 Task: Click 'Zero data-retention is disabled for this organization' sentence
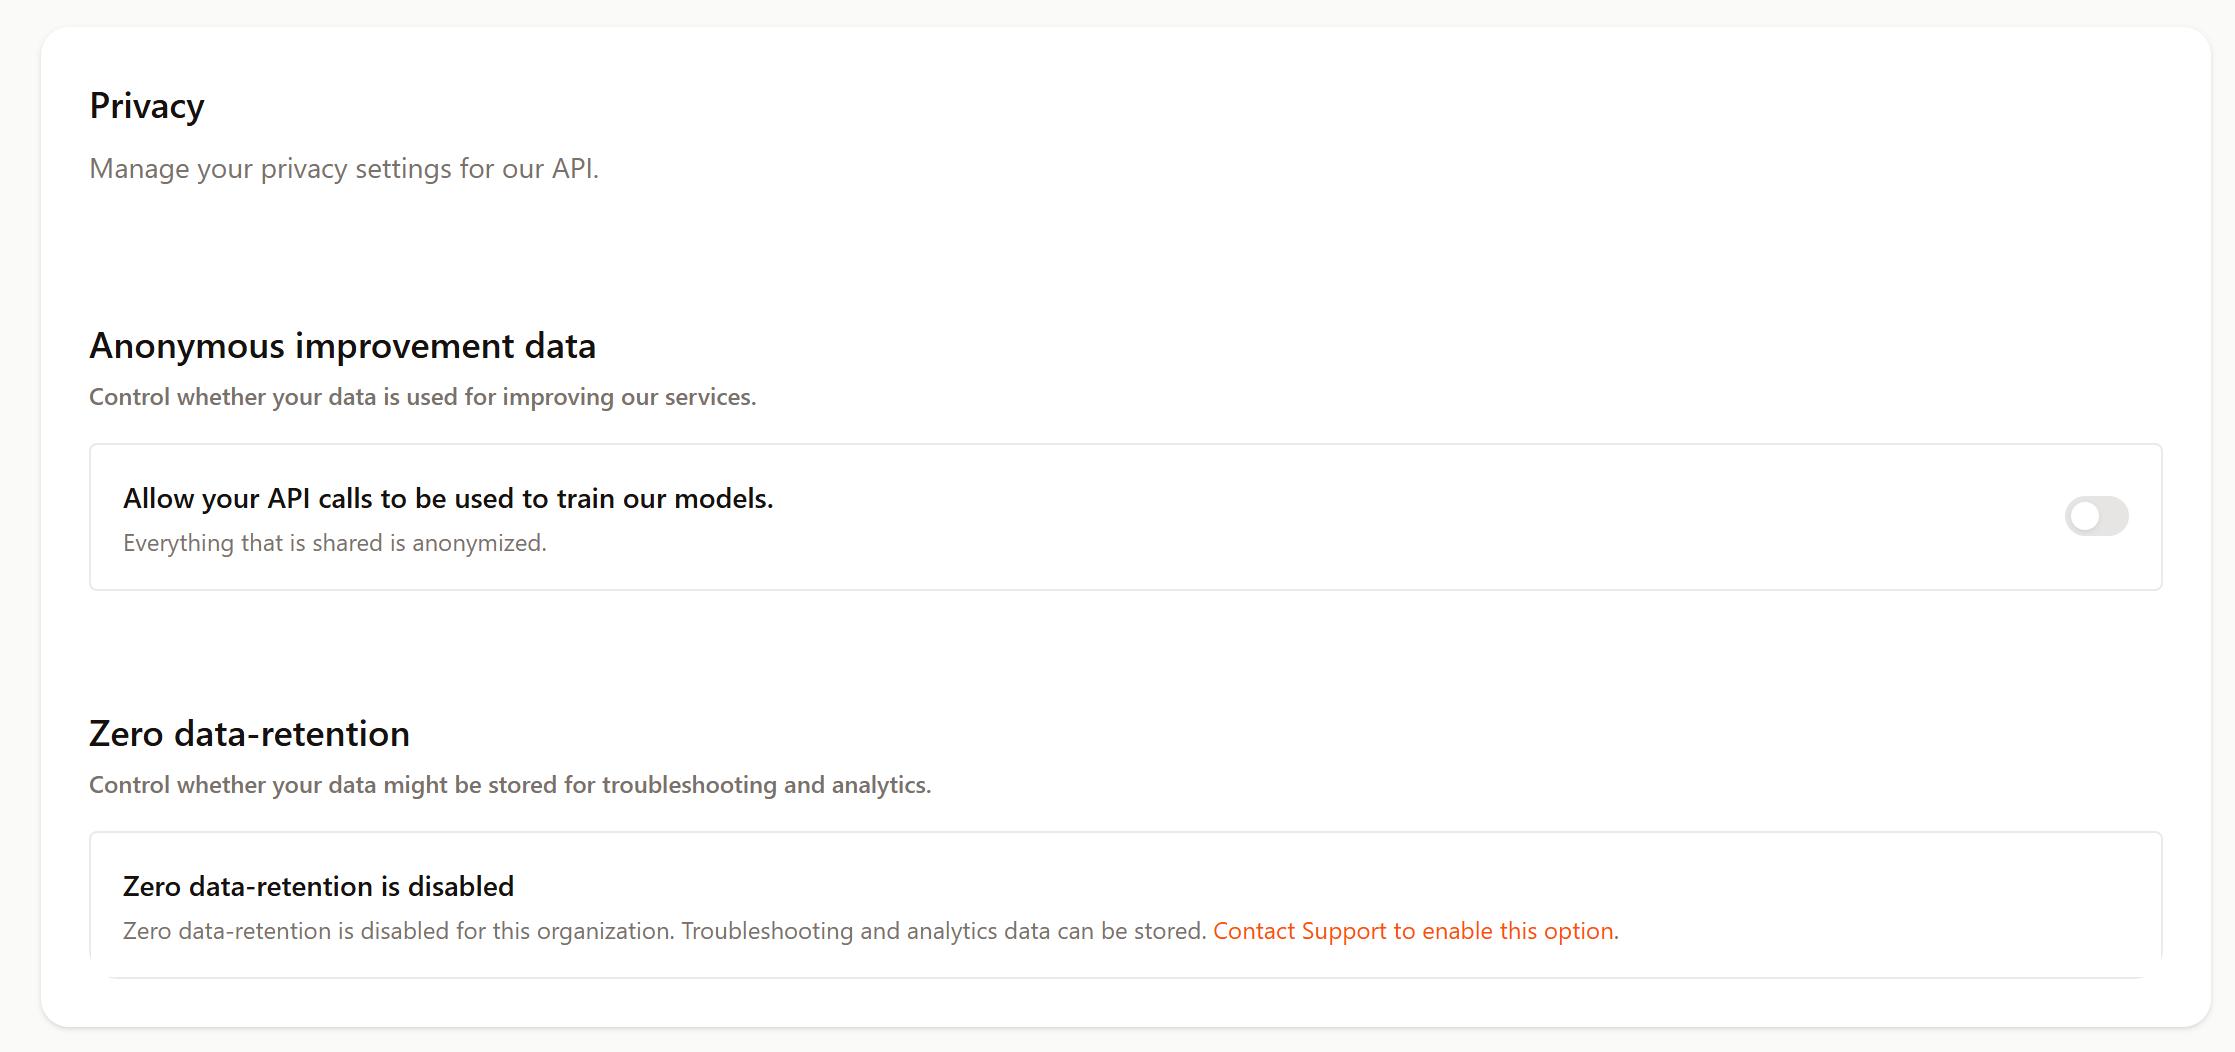(398, 931)
